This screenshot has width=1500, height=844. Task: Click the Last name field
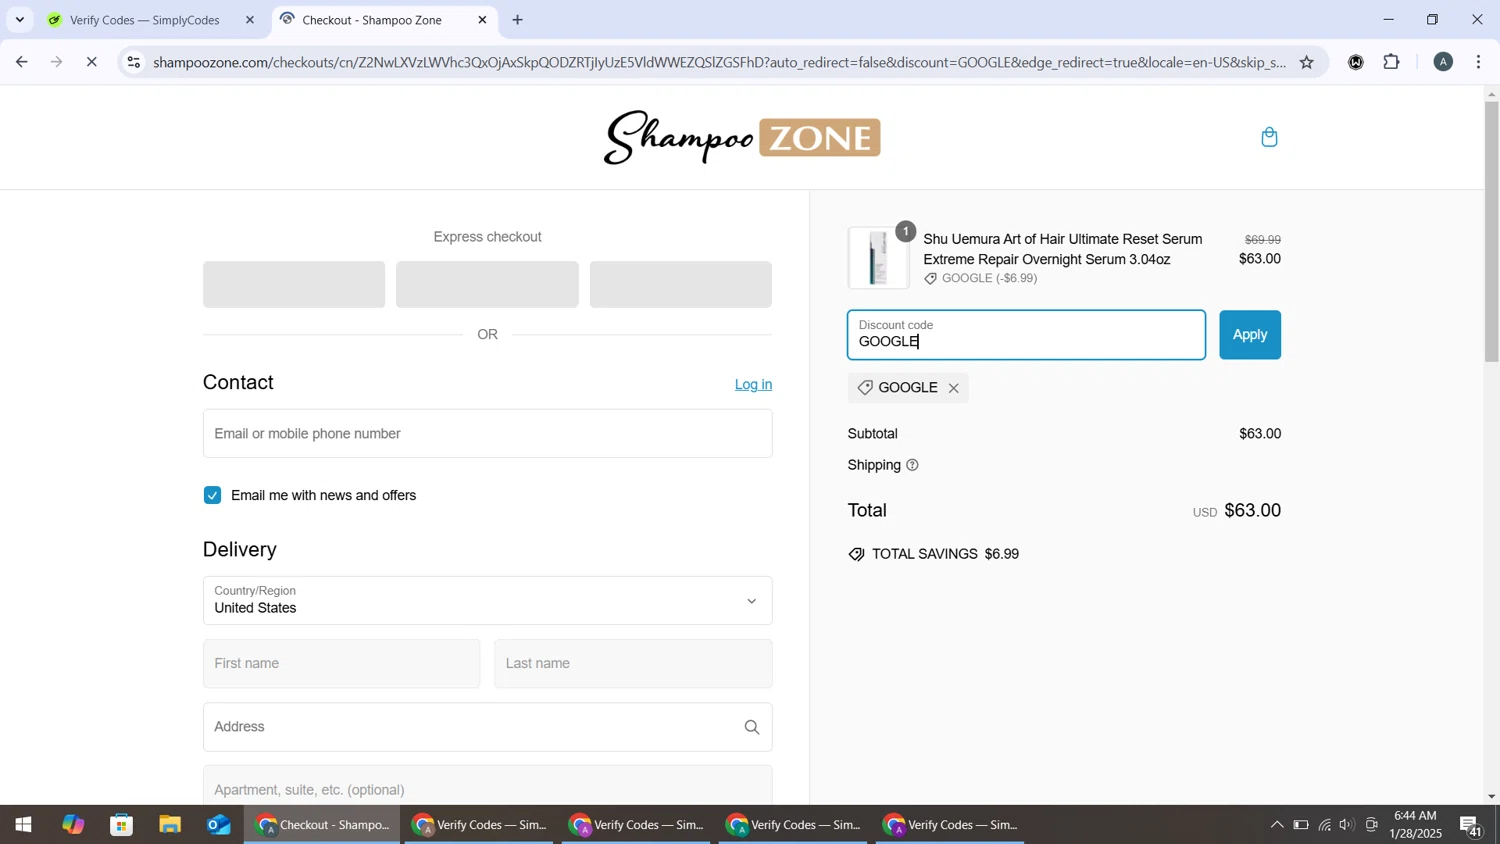coord(633,663)
